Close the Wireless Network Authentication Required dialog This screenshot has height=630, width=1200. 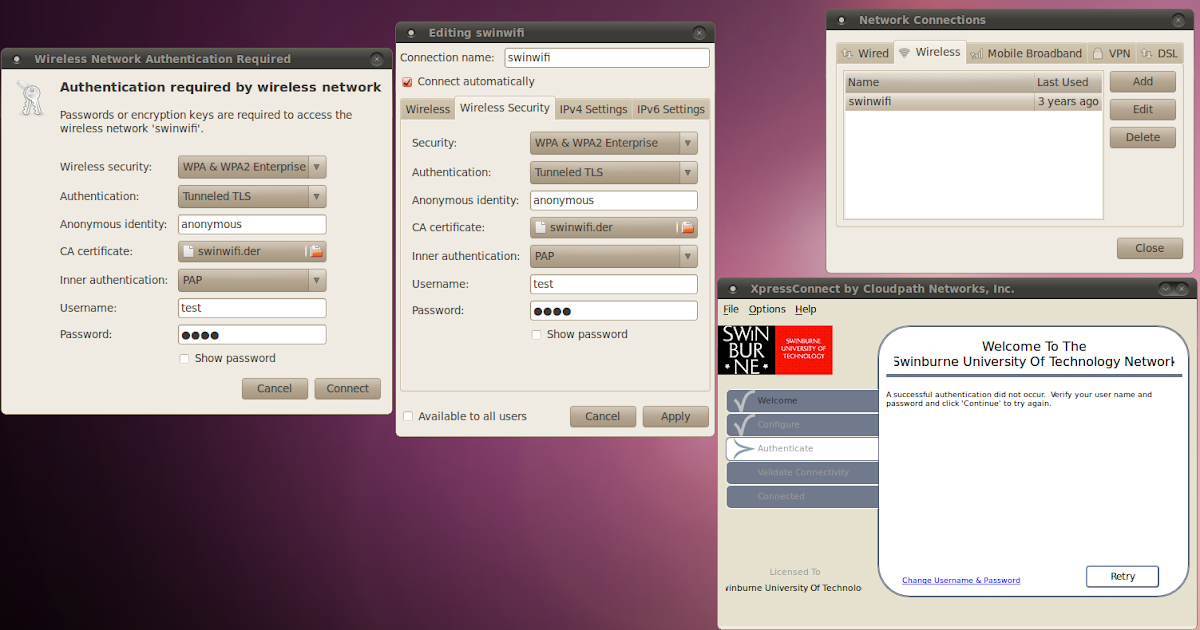(x=376, y=59)
